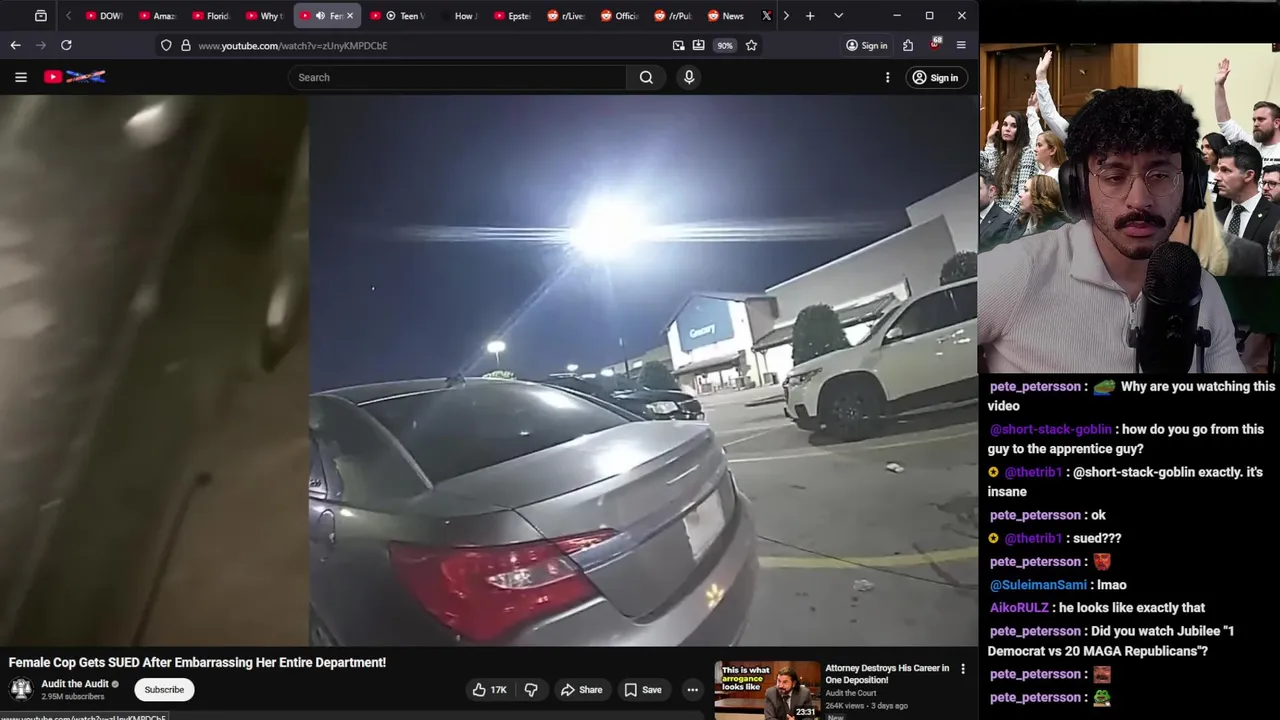Reload the current page
Image resolution: width=1280 pixels, height=720 pixels.
[66, 45]
